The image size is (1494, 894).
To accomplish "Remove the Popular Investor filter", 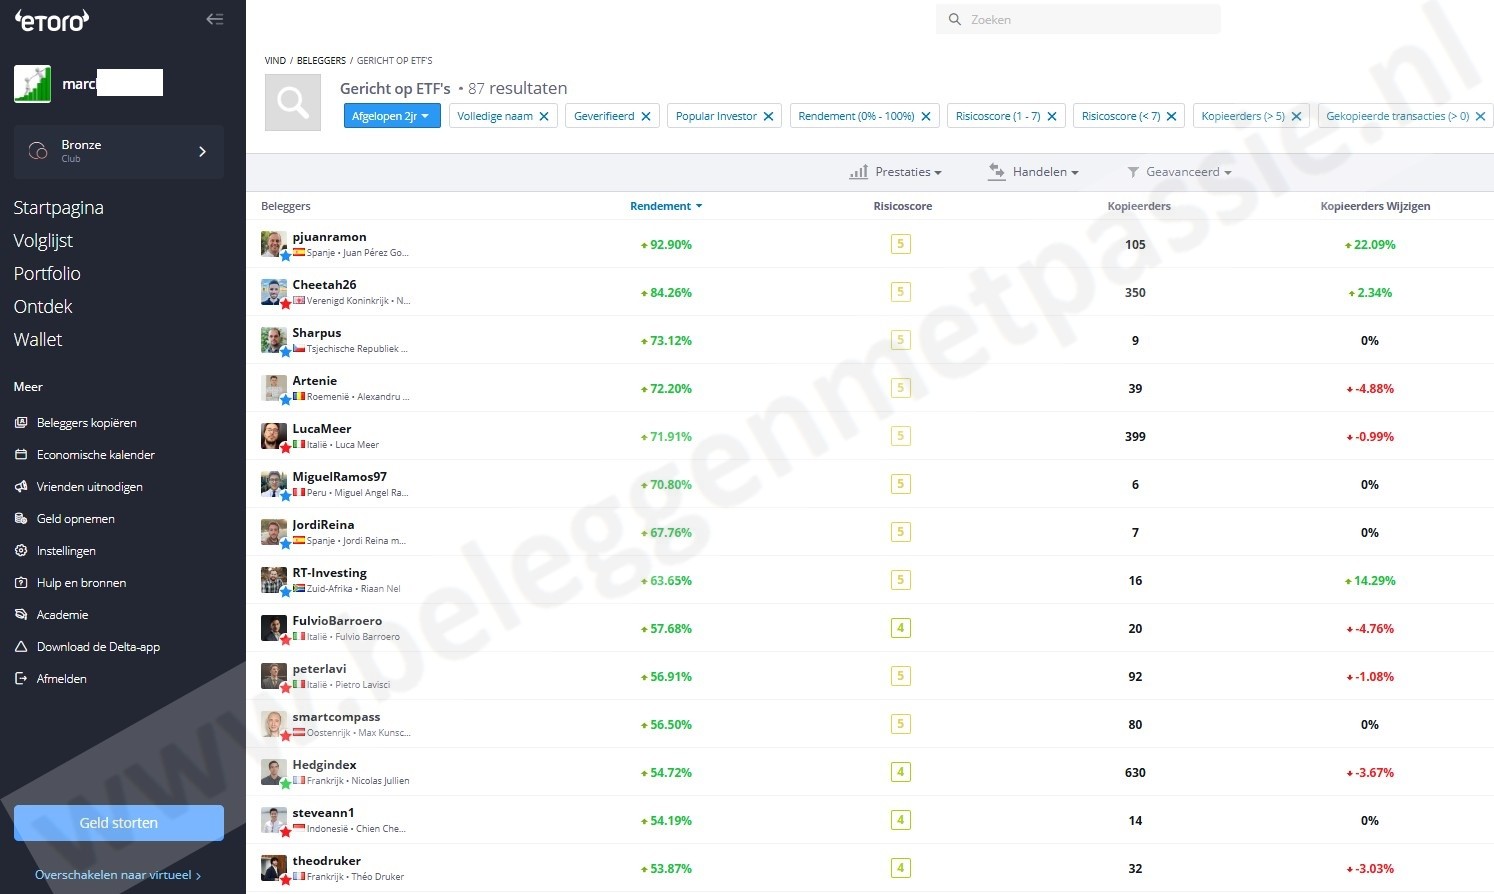I will pos(768,117).
